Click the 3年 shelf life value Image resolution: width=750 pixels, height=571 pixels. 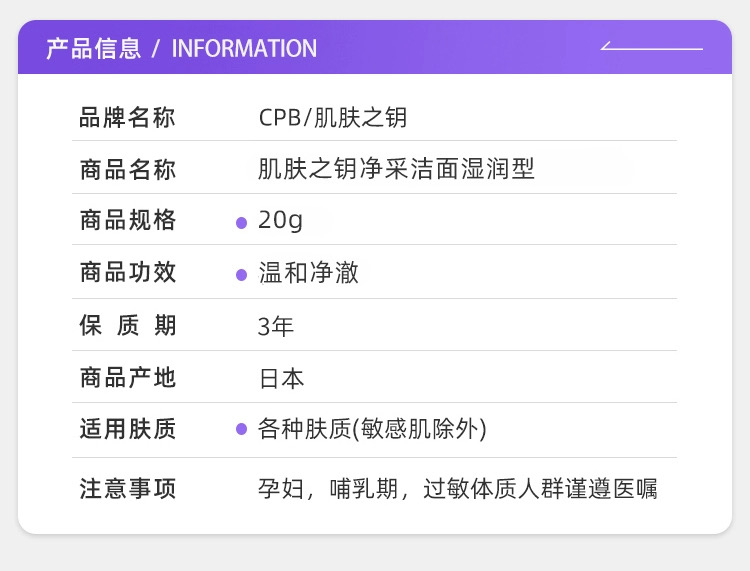[x=276, y=326]
